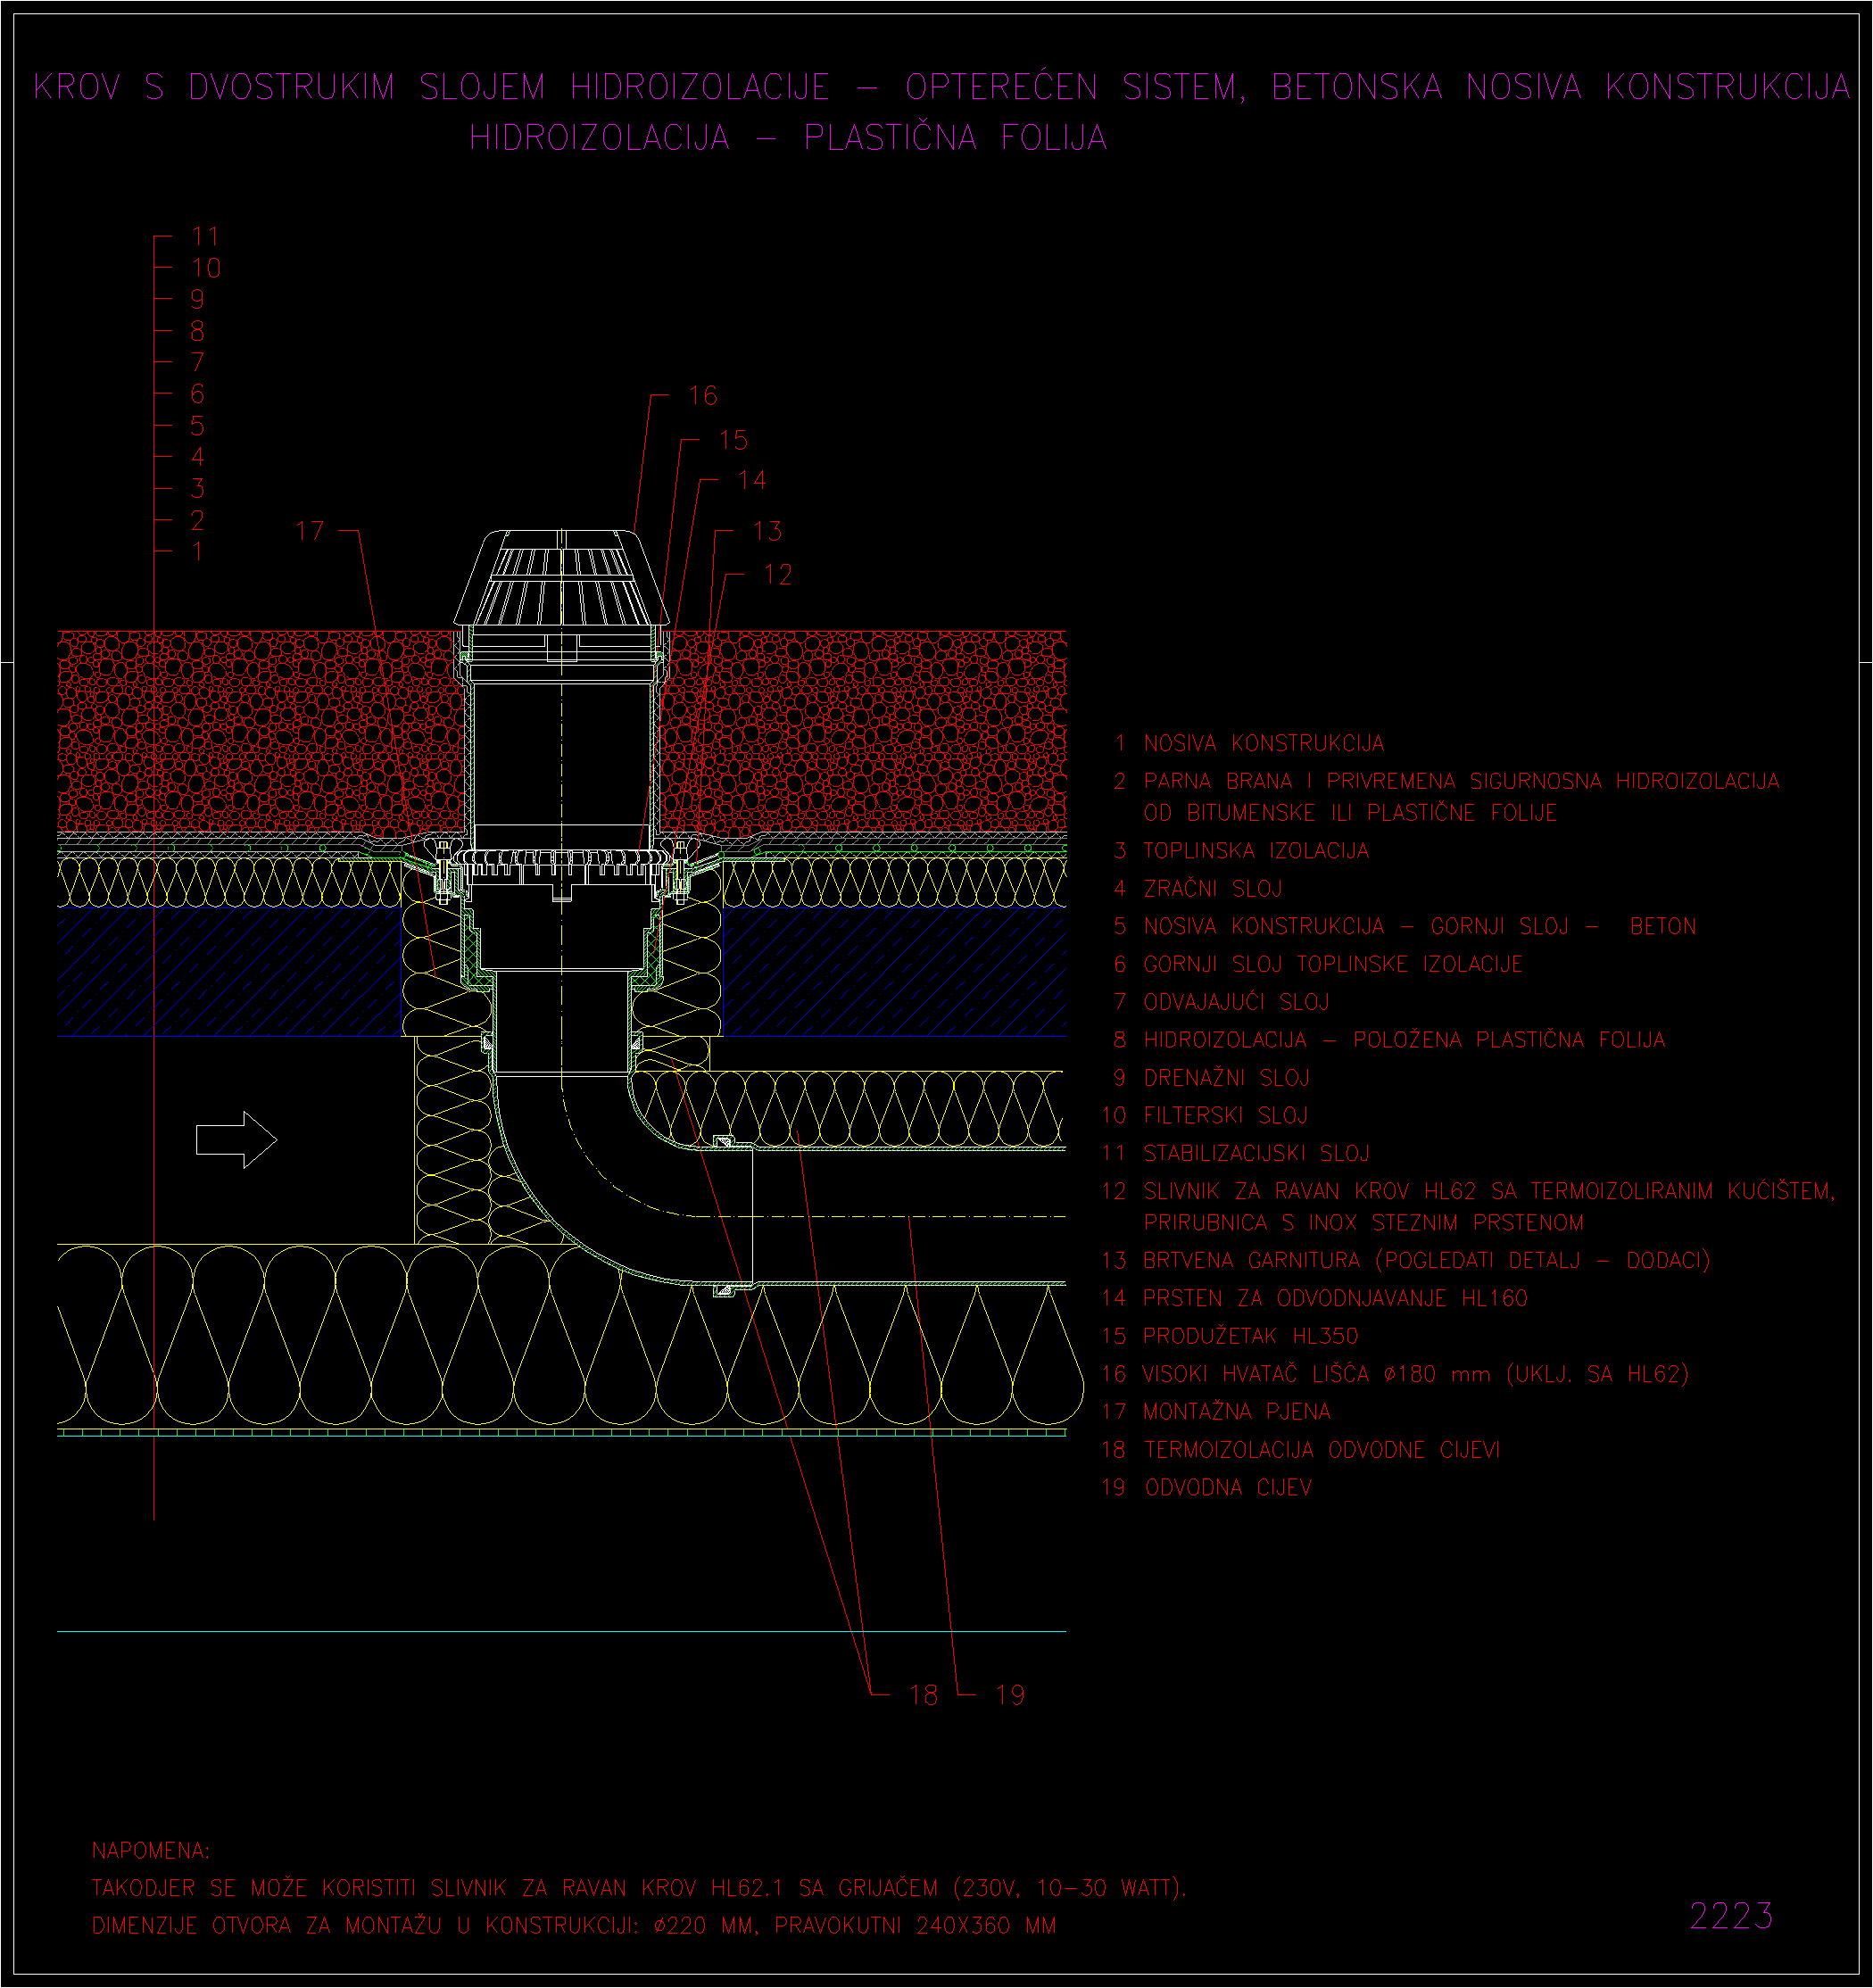Click legend entry 'ODVODNA CIJEV'
The height and width of the screenshot is (1988, 1873).
(x=1228, y=1487)
